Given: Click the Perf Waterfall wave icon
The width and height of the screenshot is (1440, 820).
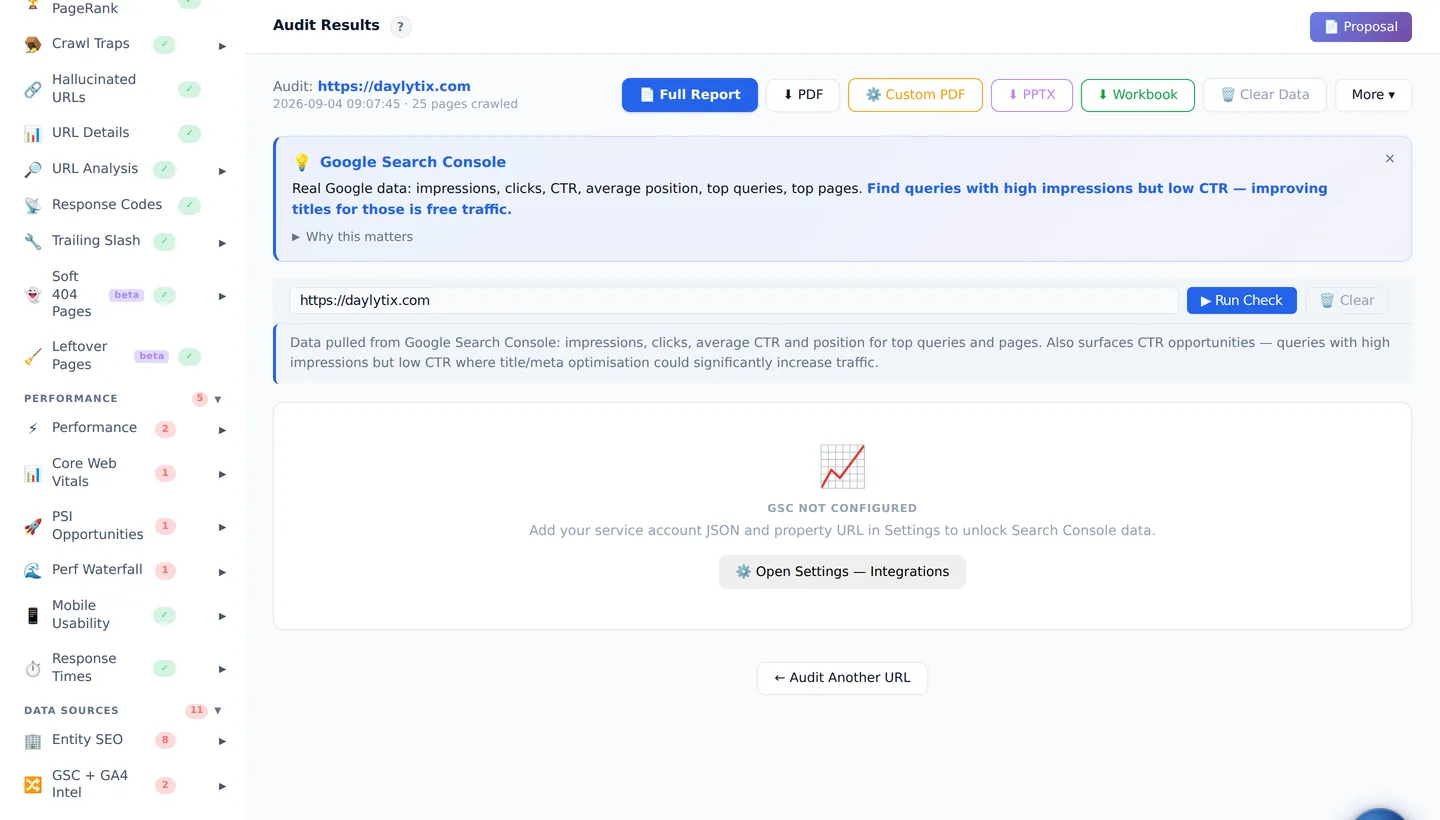Looking at the screenshot, I should pos(33,570).
